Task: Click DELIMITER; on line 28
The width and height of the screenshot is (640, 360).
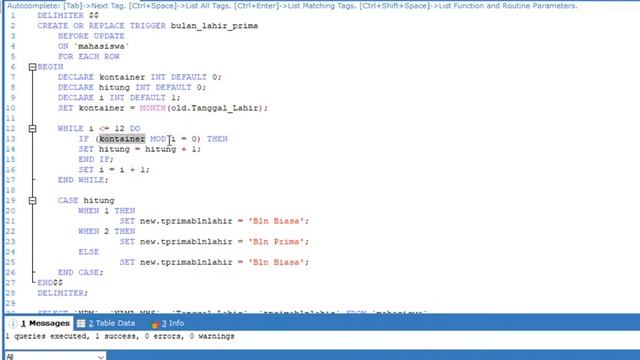Action: [x=63, y=293]
